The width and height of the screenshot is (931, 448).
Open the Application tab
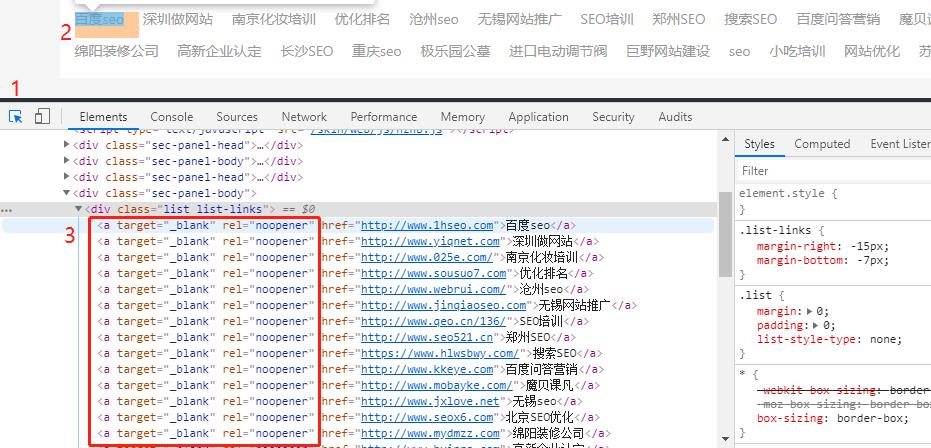click(539, 117)
